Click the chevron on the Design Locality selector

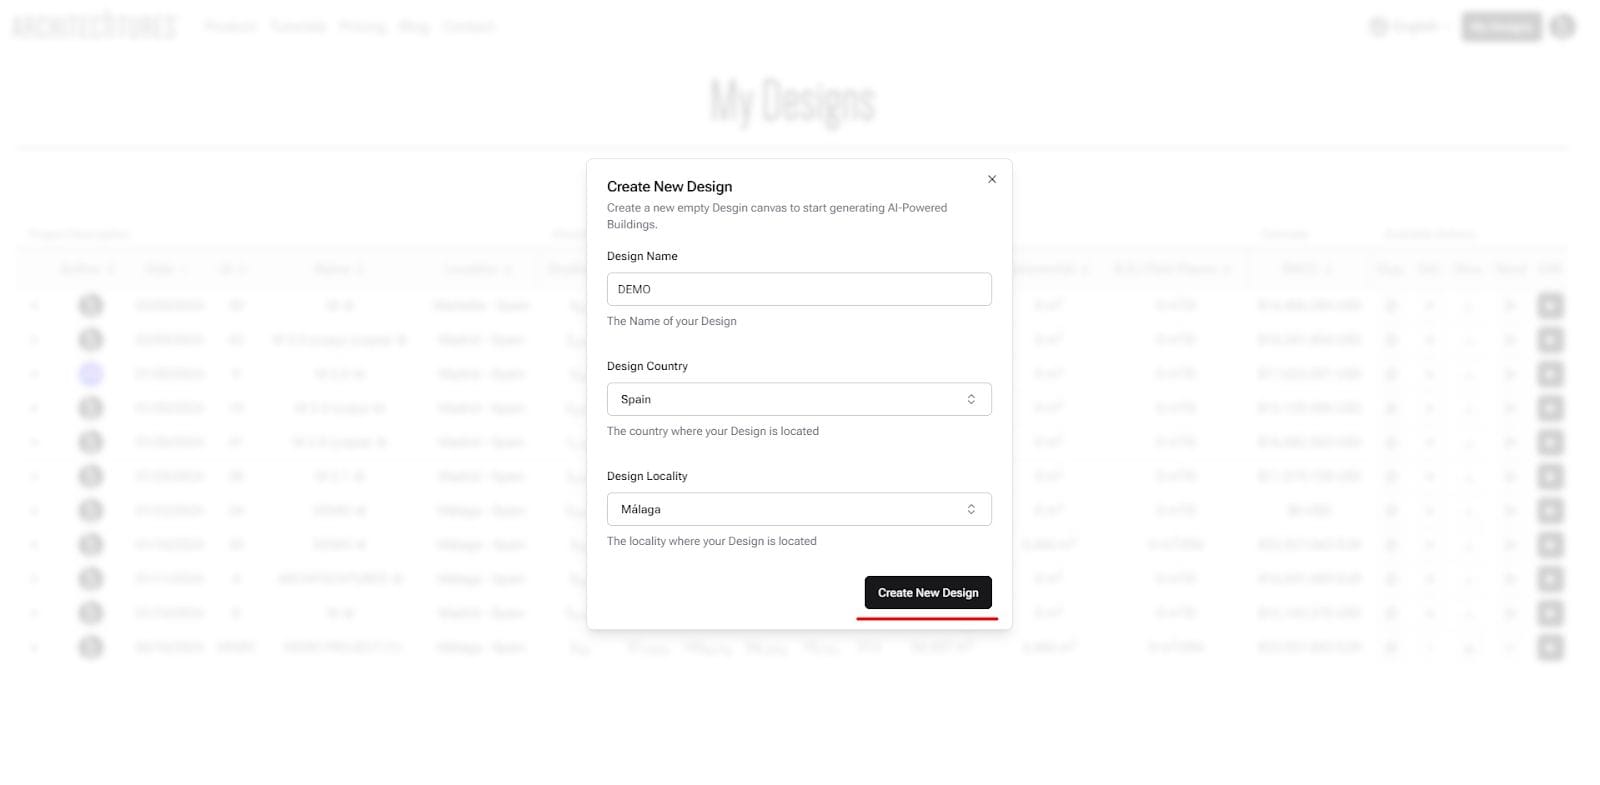point(971,508)
